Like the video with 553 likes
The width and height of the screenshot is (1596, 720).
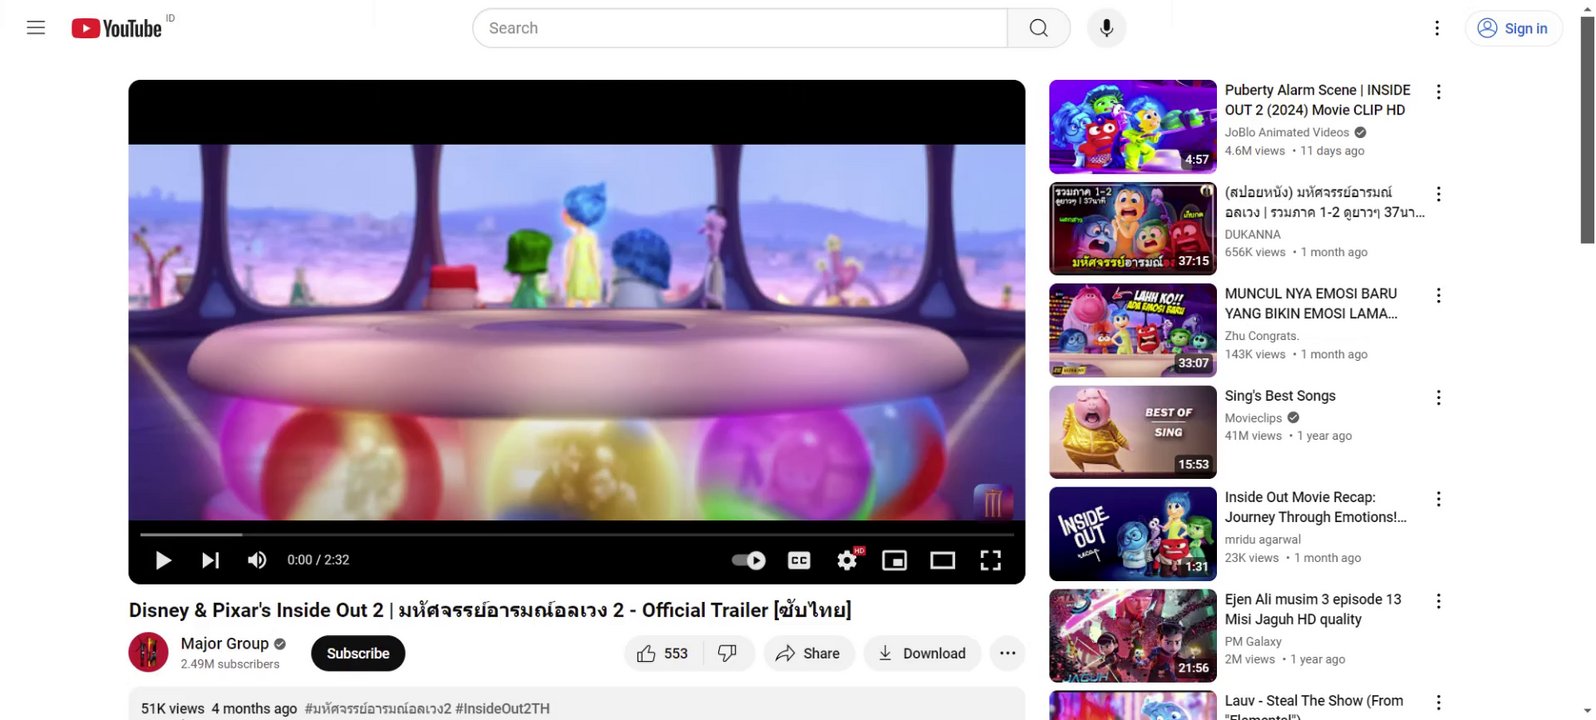click(664, 653)
